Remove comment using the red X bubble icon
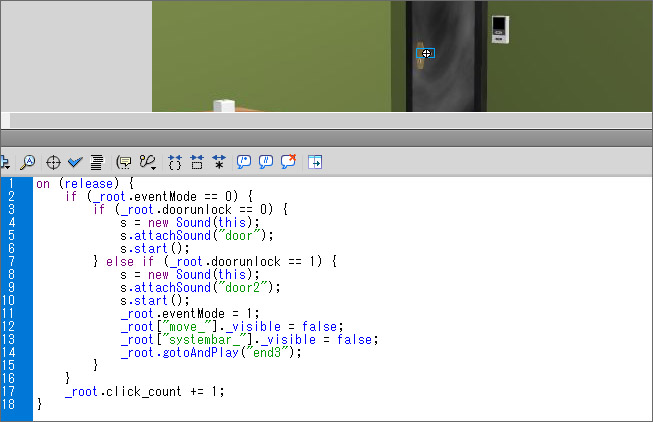 click(288, 161)
